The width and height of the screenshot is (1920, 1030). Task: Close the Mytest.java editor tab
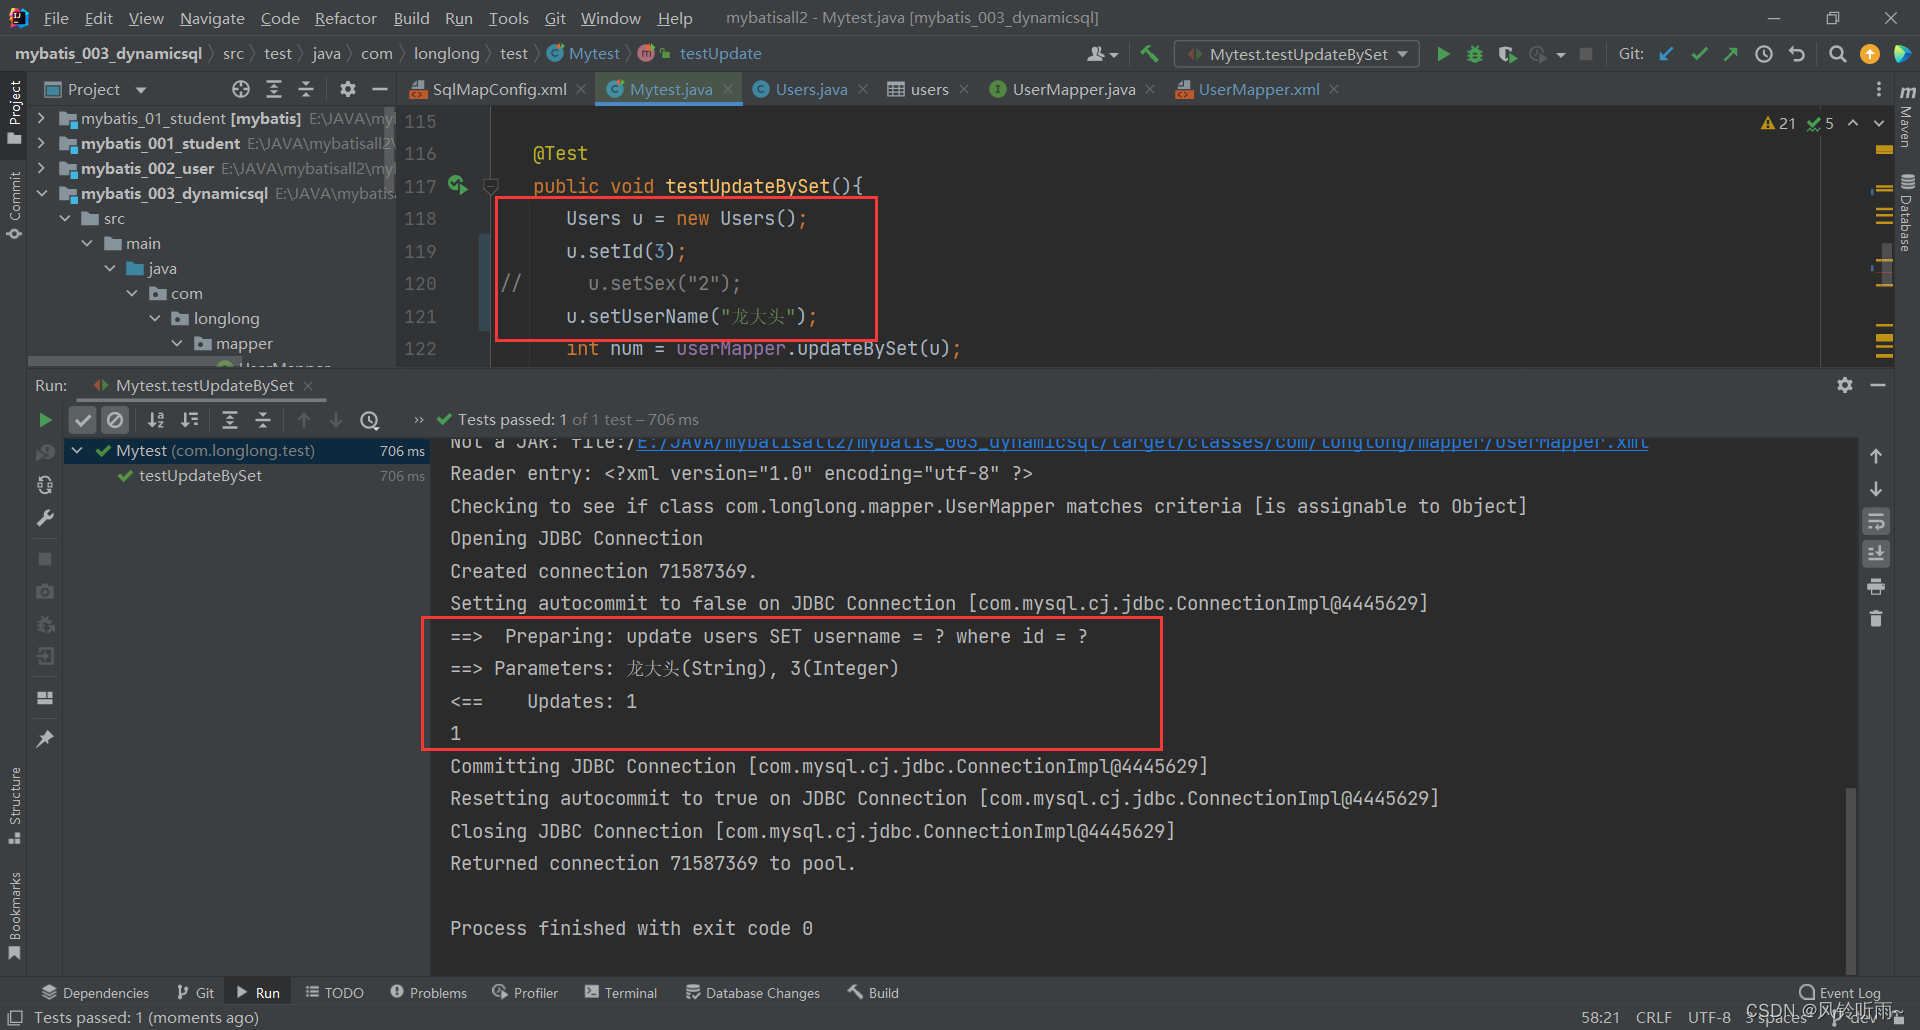coord(728,89)
